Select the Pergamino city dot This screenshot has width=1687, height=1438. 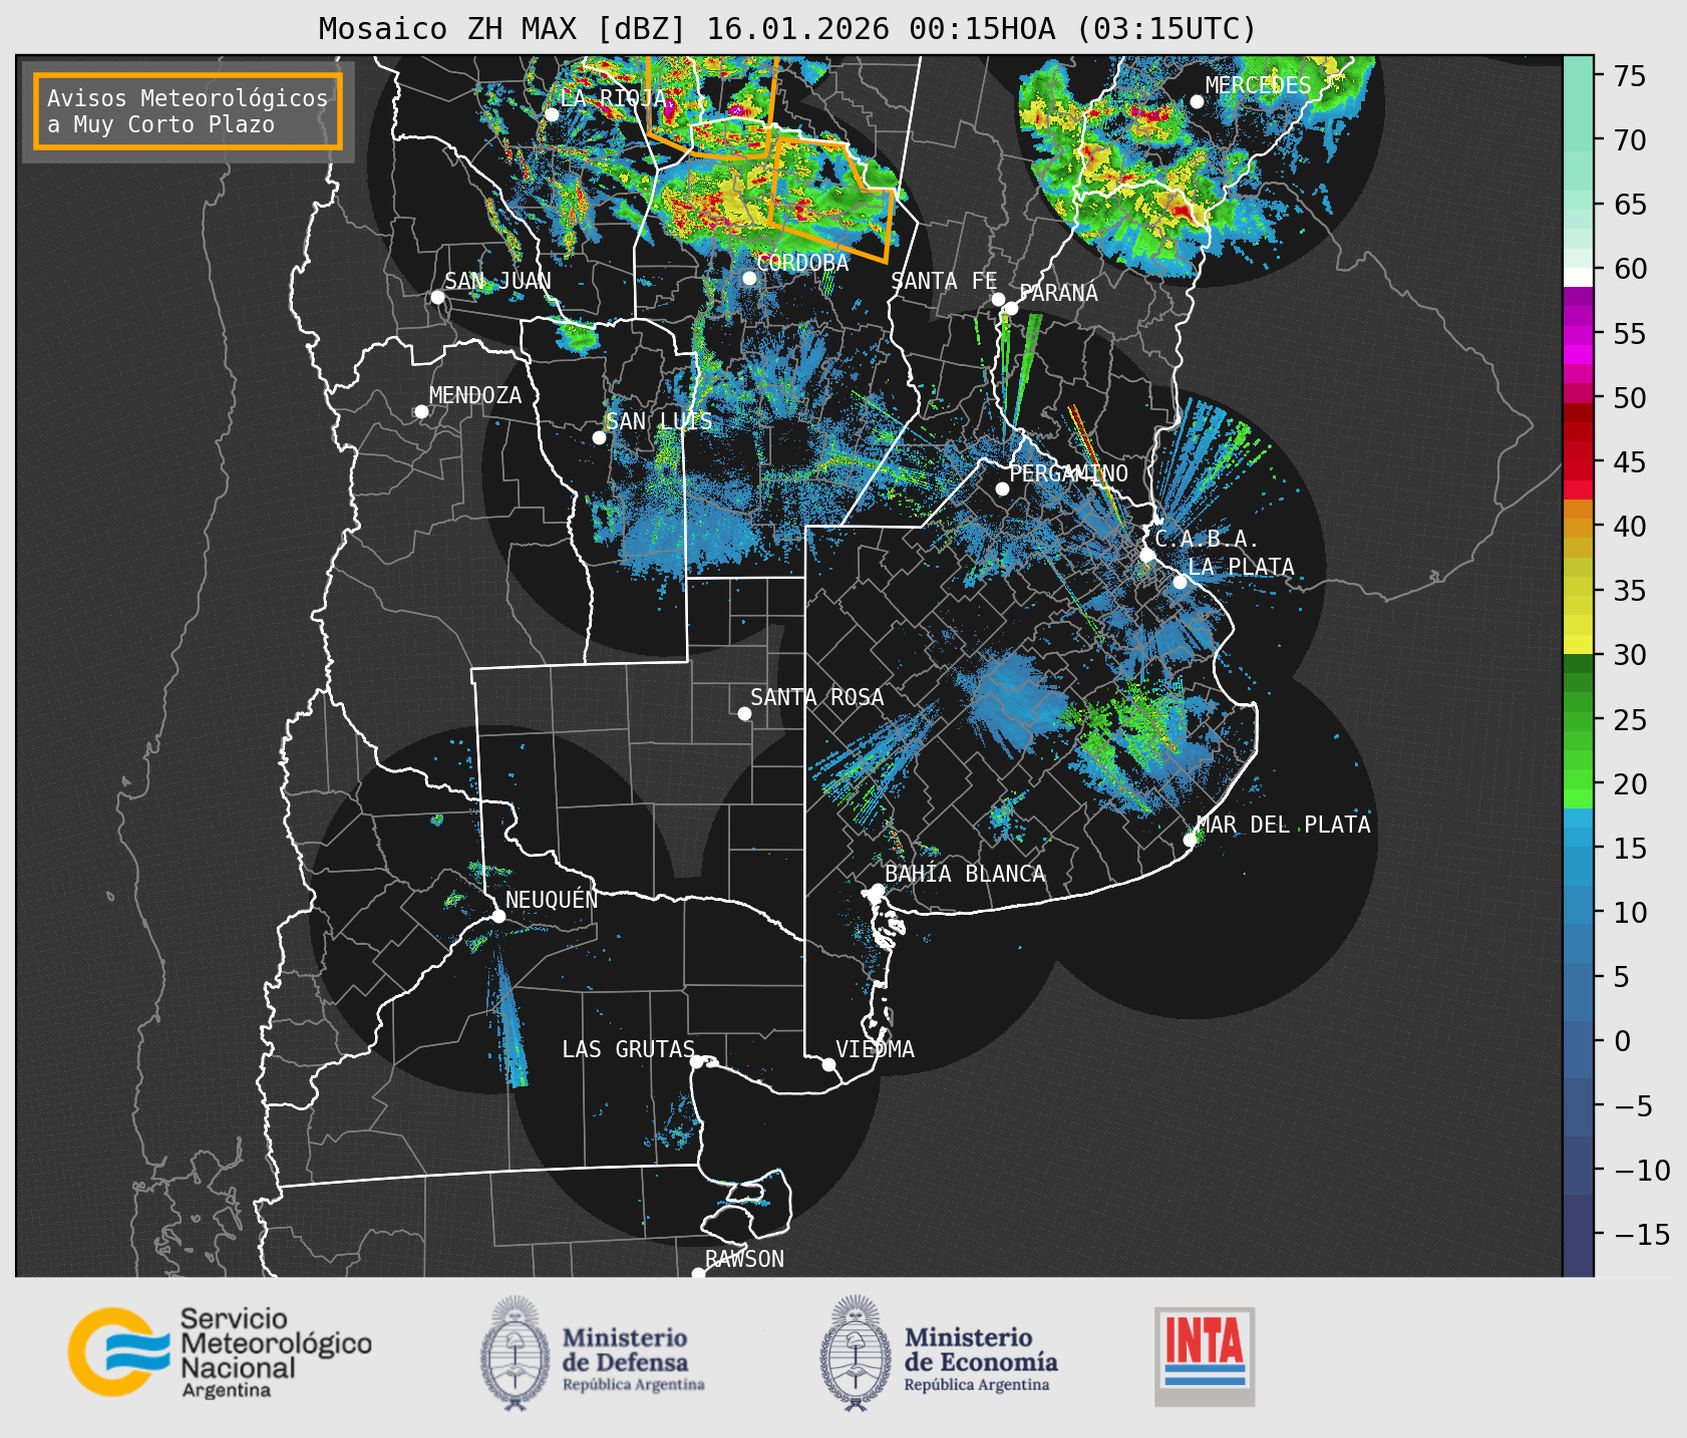pos(1002,488)
